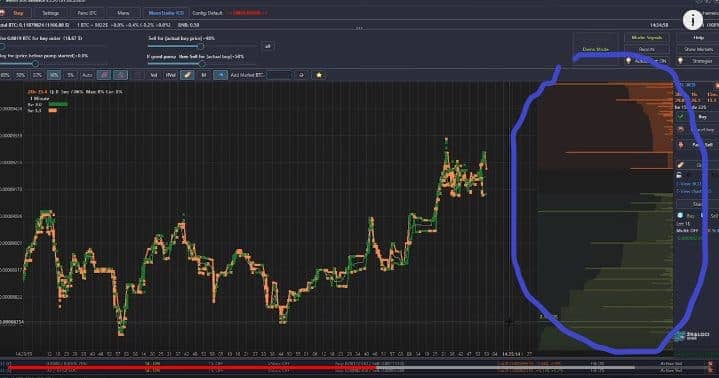Select the pencil drawing tool

[x=187, y=75]
